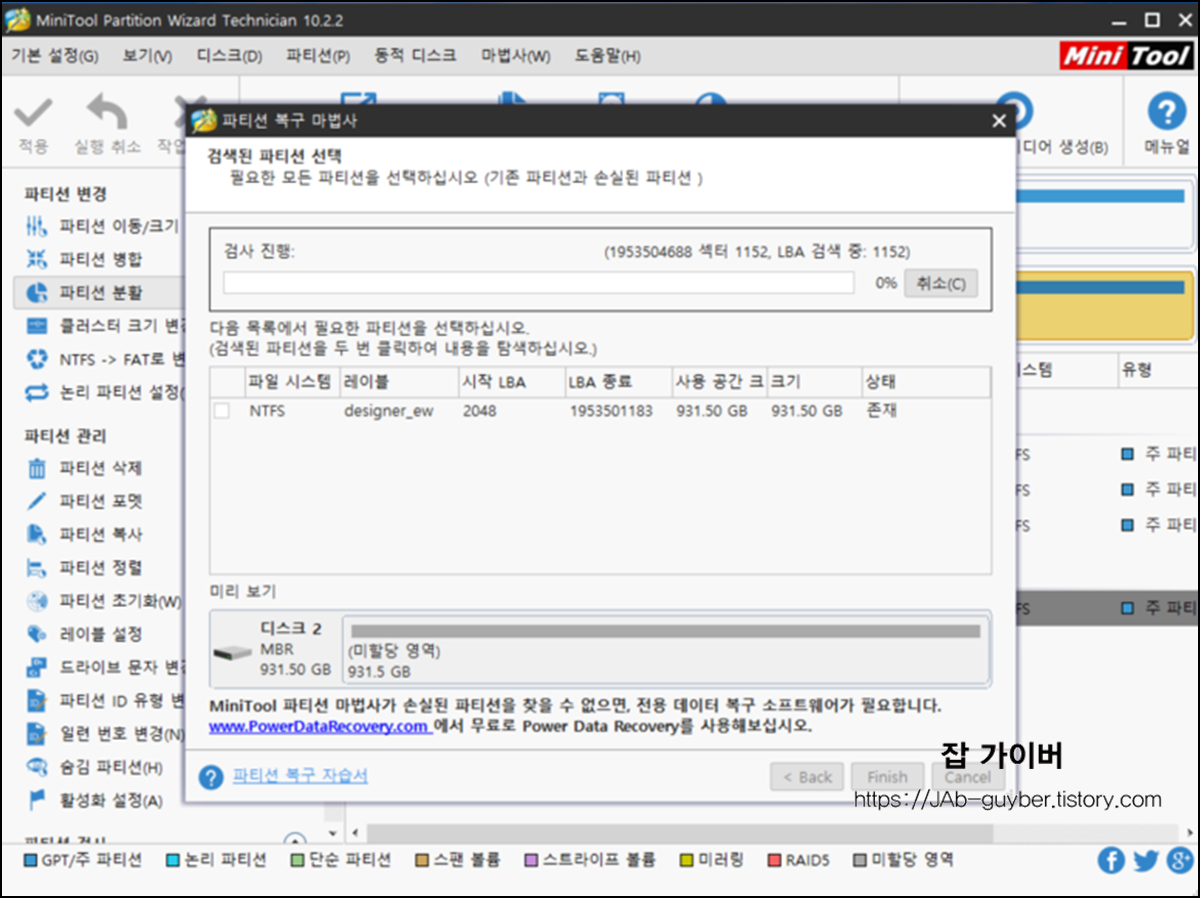This screenshot has height=898, width=1200.
Task: Click the Undo (실행 취소) arrow icon
Action: point(107,111)
